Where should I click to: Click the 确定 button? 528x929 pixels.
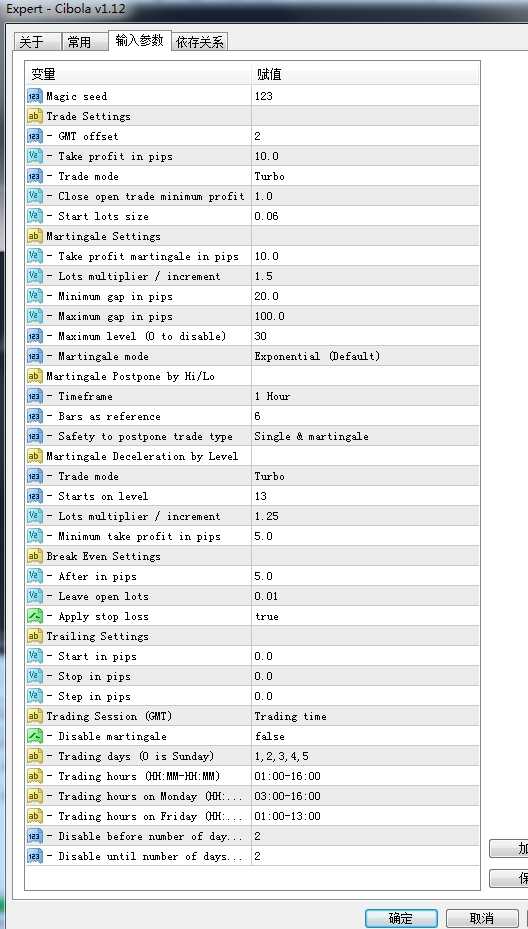click(x=401, y=918)
